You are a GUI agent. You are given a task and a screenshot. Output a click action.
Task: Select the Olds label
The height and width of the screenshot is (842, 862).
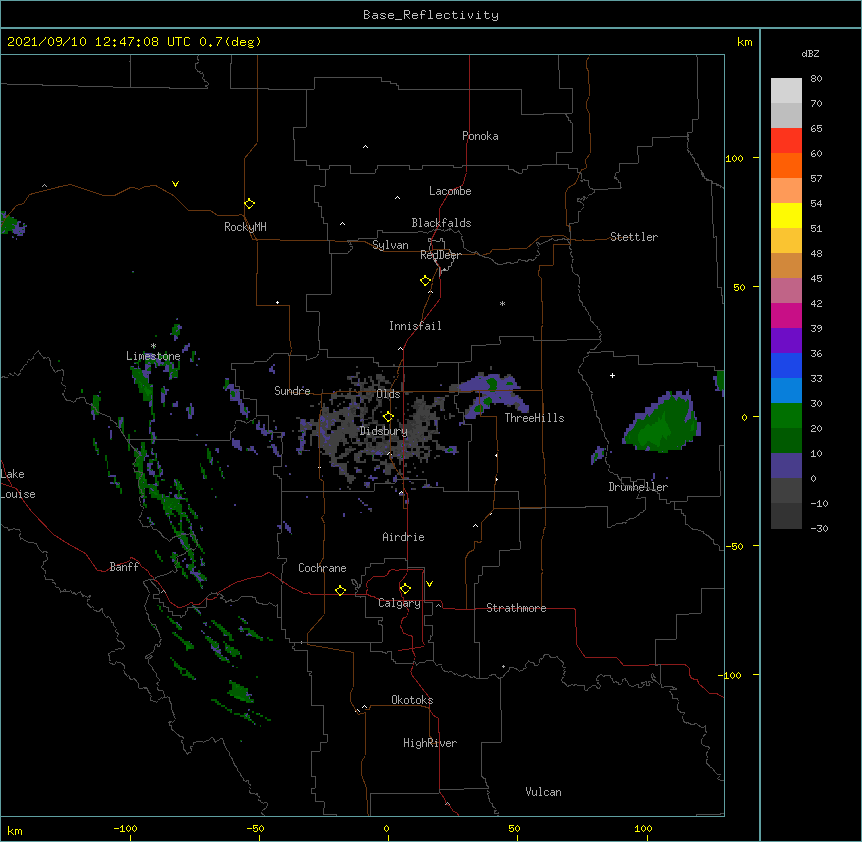pyautogui.click(x=388, y=394)
